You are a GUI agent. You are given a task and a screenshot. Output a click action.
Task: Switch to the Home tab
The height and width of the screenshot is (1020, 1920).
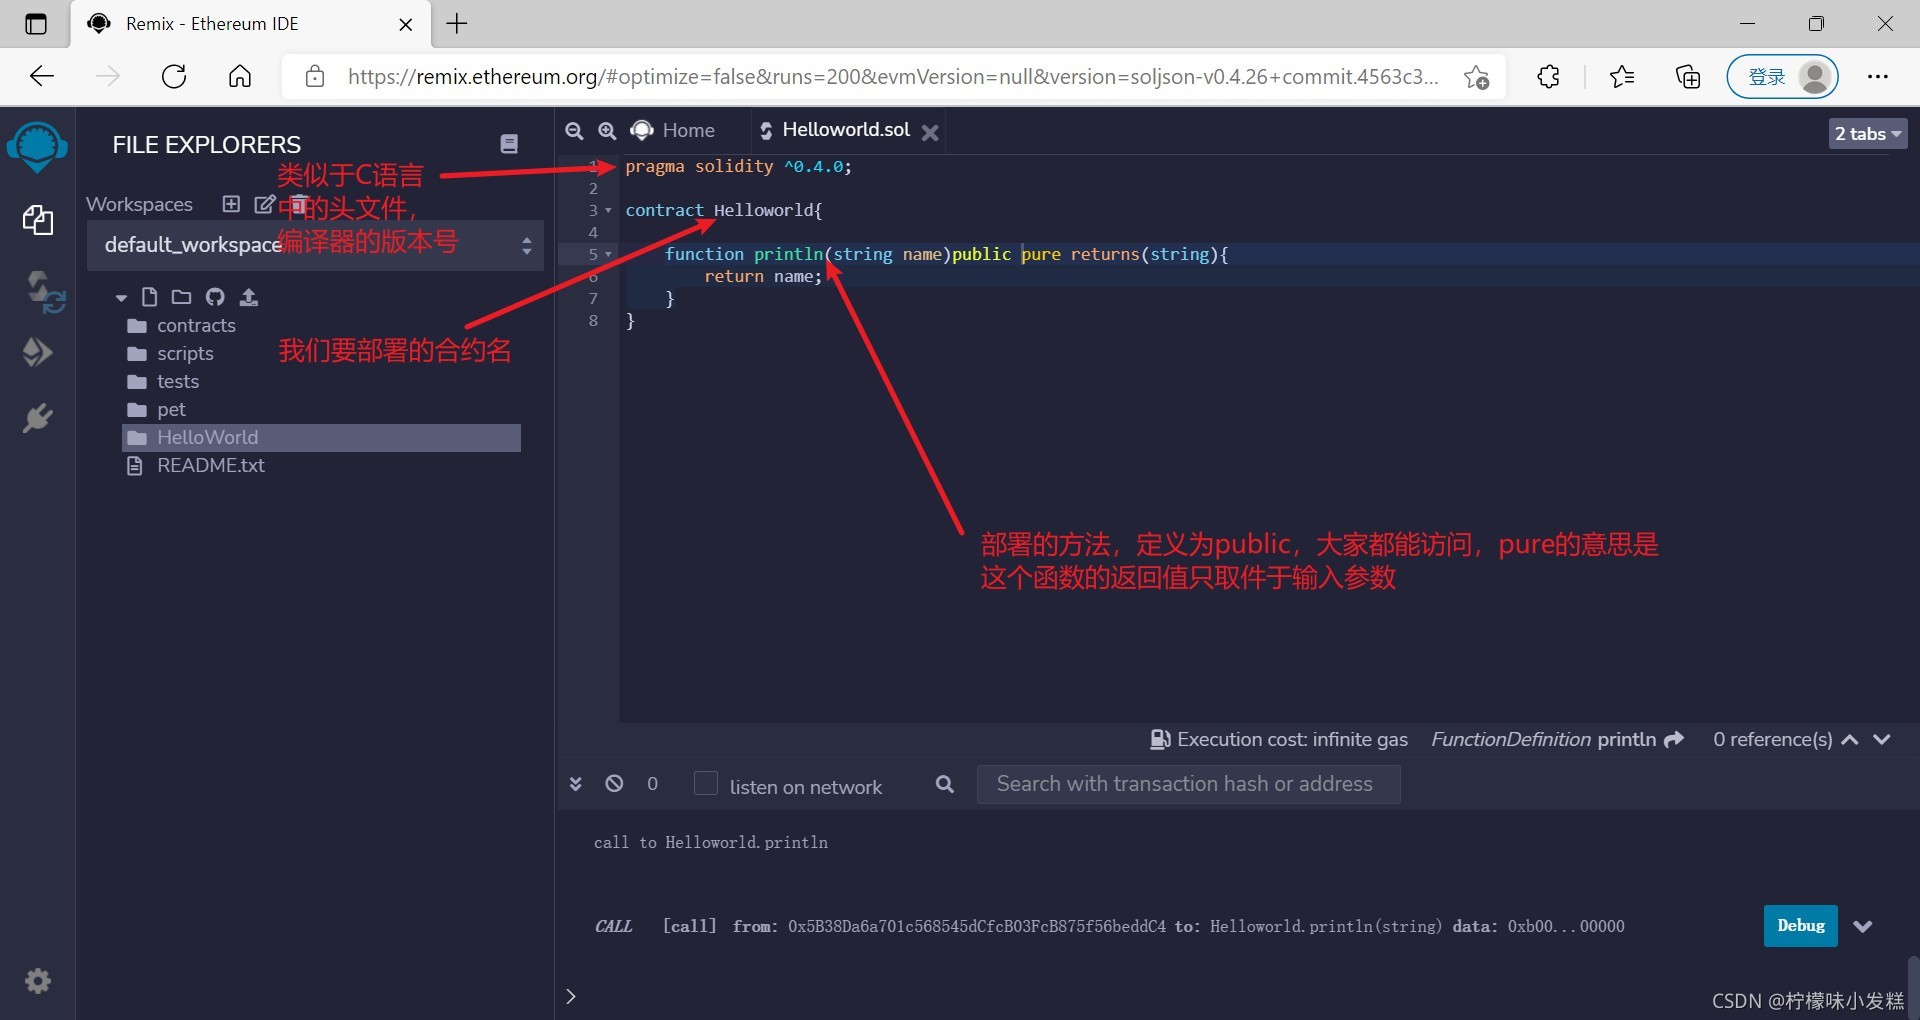(673, 131)
